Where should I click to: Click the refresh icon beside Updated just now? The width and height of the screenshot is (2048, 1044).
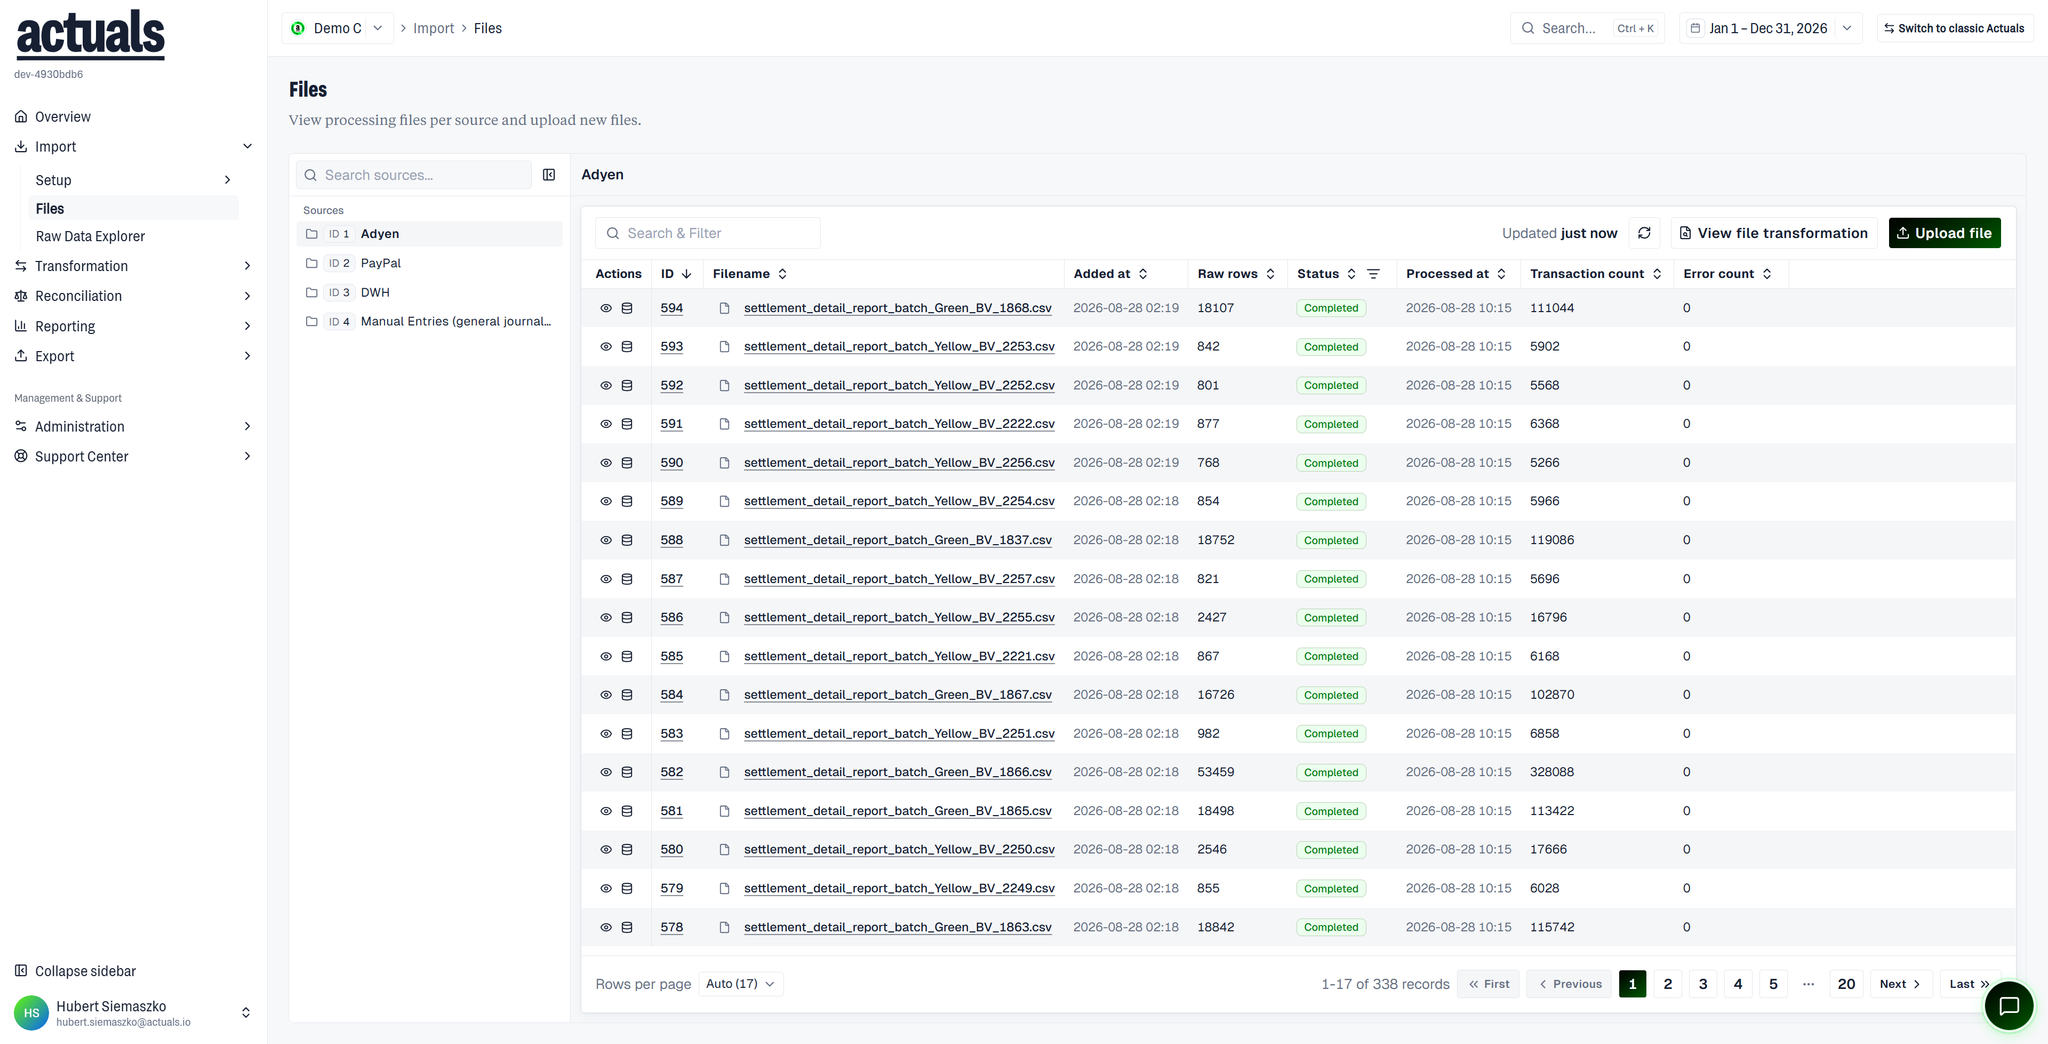(1644, 233)
